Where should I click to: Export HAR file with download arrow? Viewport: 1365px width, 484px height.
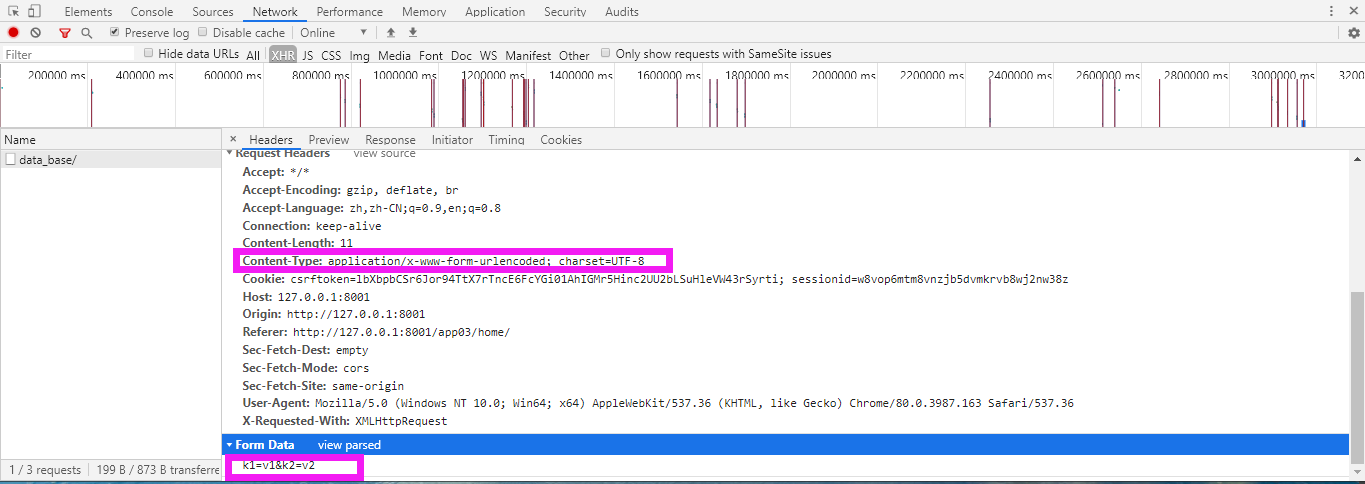coord(412,33)
